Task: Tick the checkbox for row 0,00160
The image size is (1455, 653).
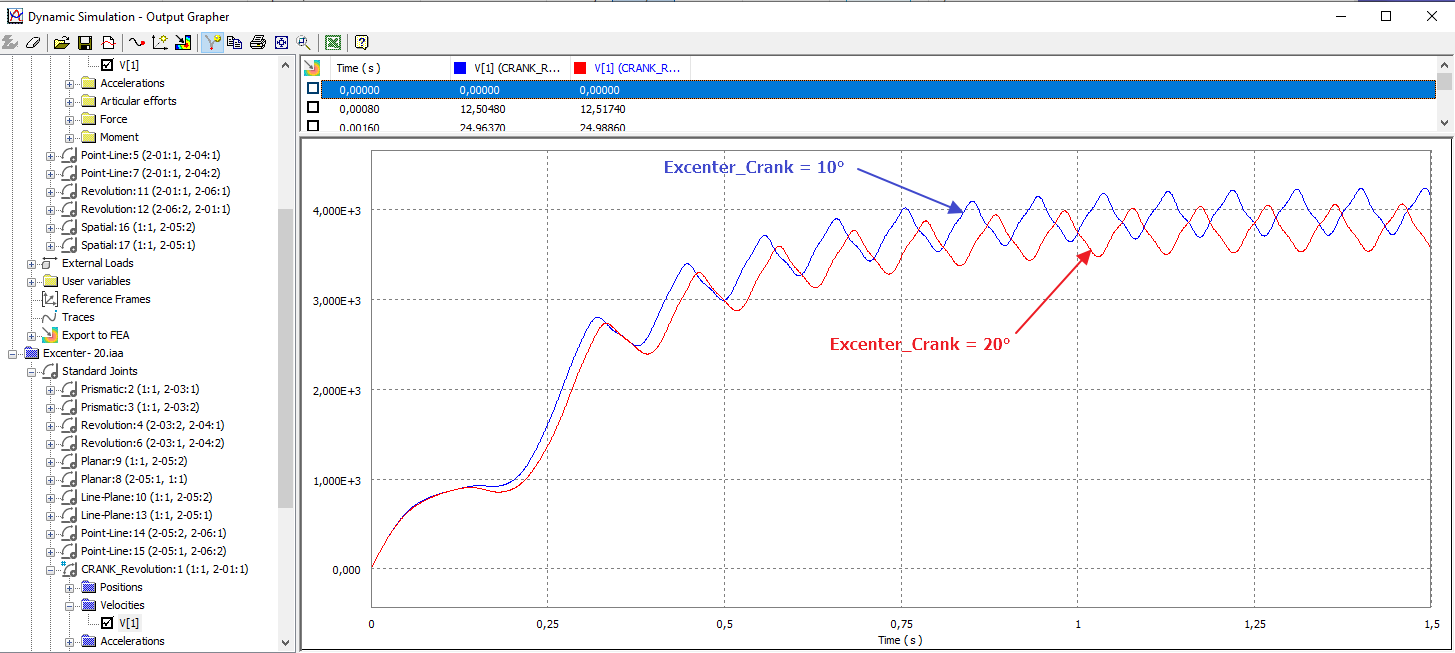Action: (x=313, y=126)
